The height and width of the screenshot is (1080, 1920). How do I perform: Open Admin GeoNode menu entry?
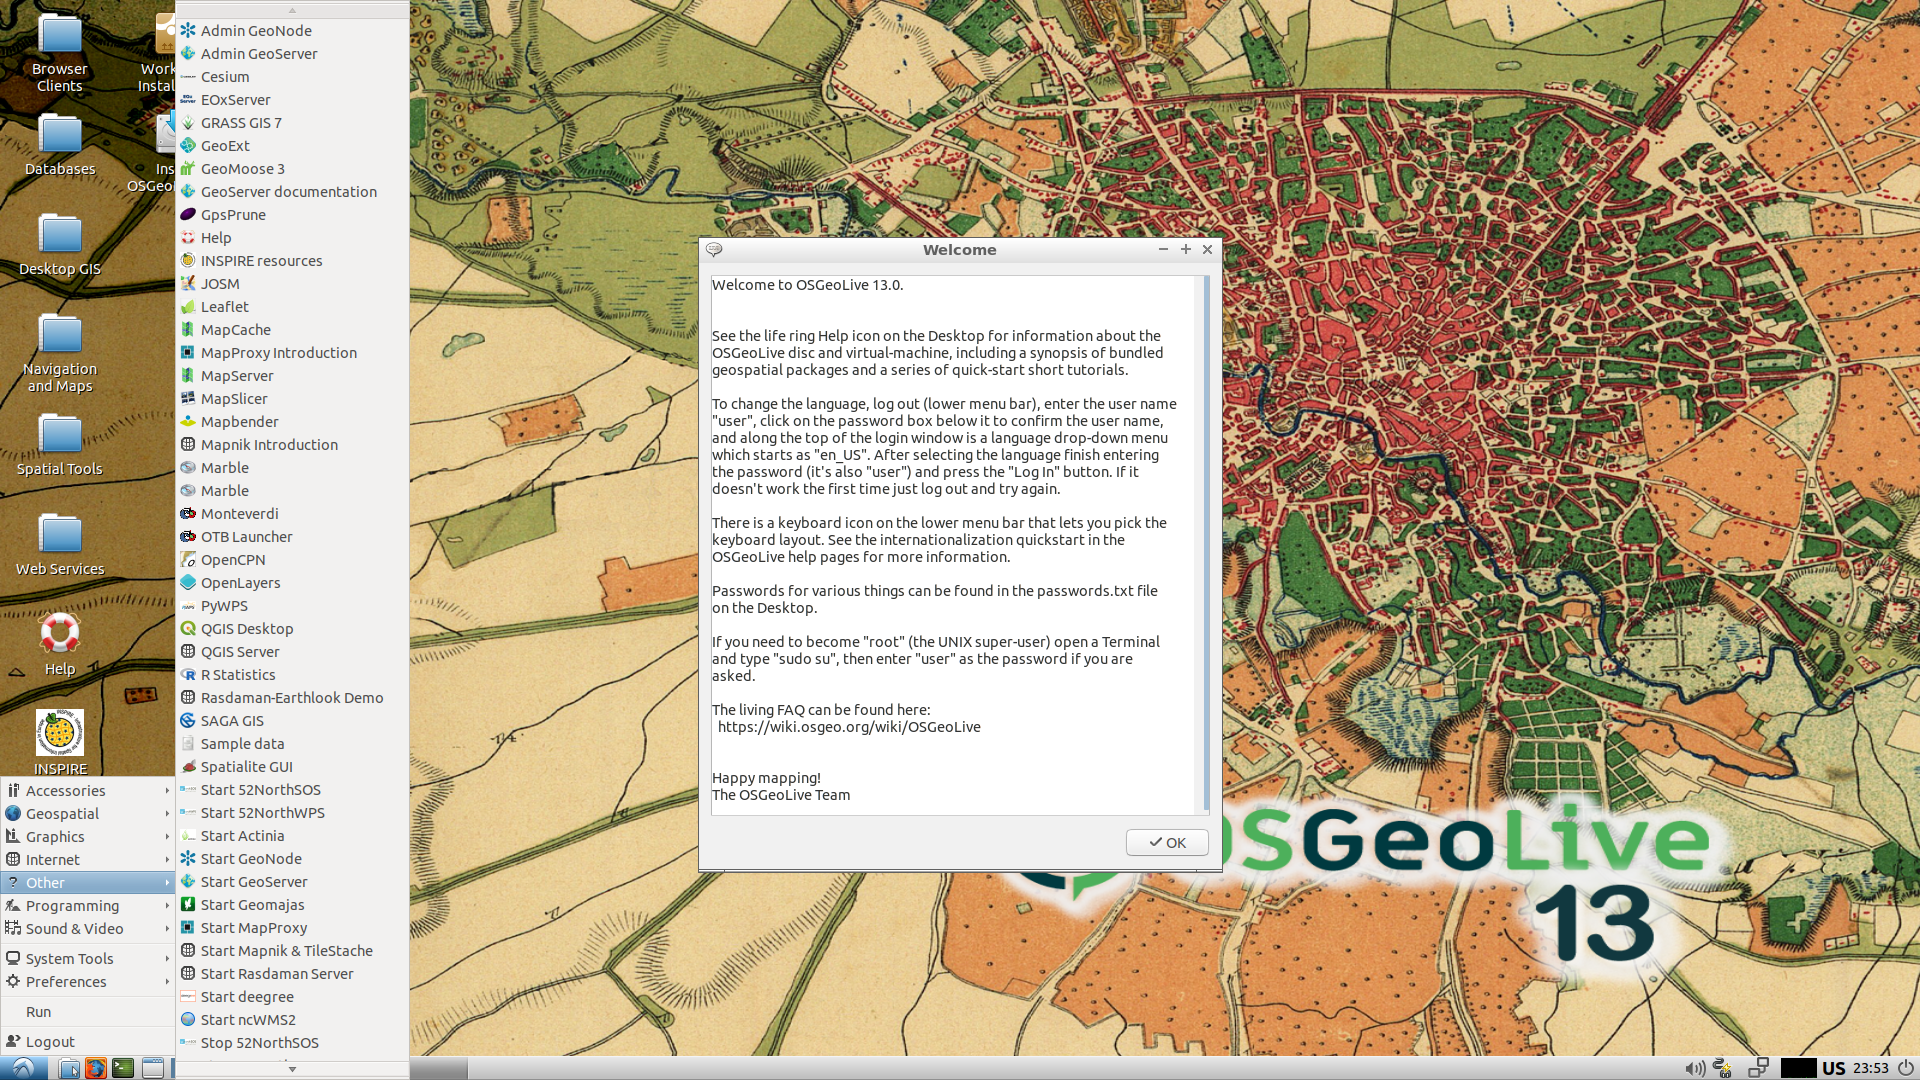click(x=292, y=30)
